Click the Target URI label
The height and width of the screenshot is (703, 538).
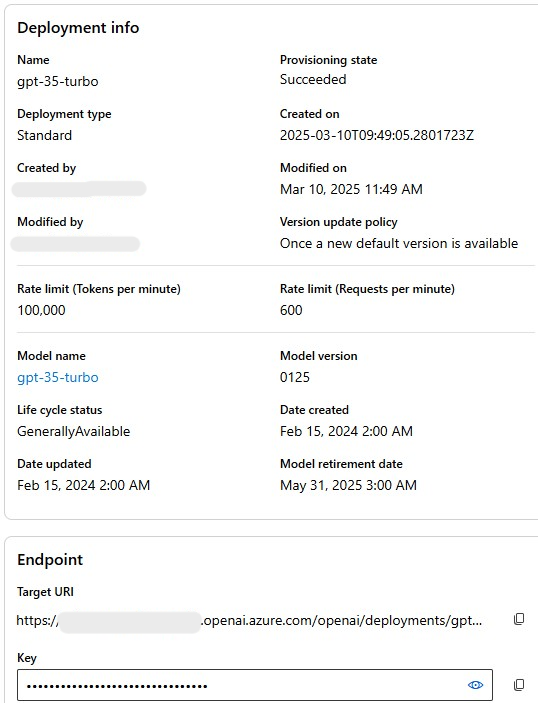tap(45, 592)
